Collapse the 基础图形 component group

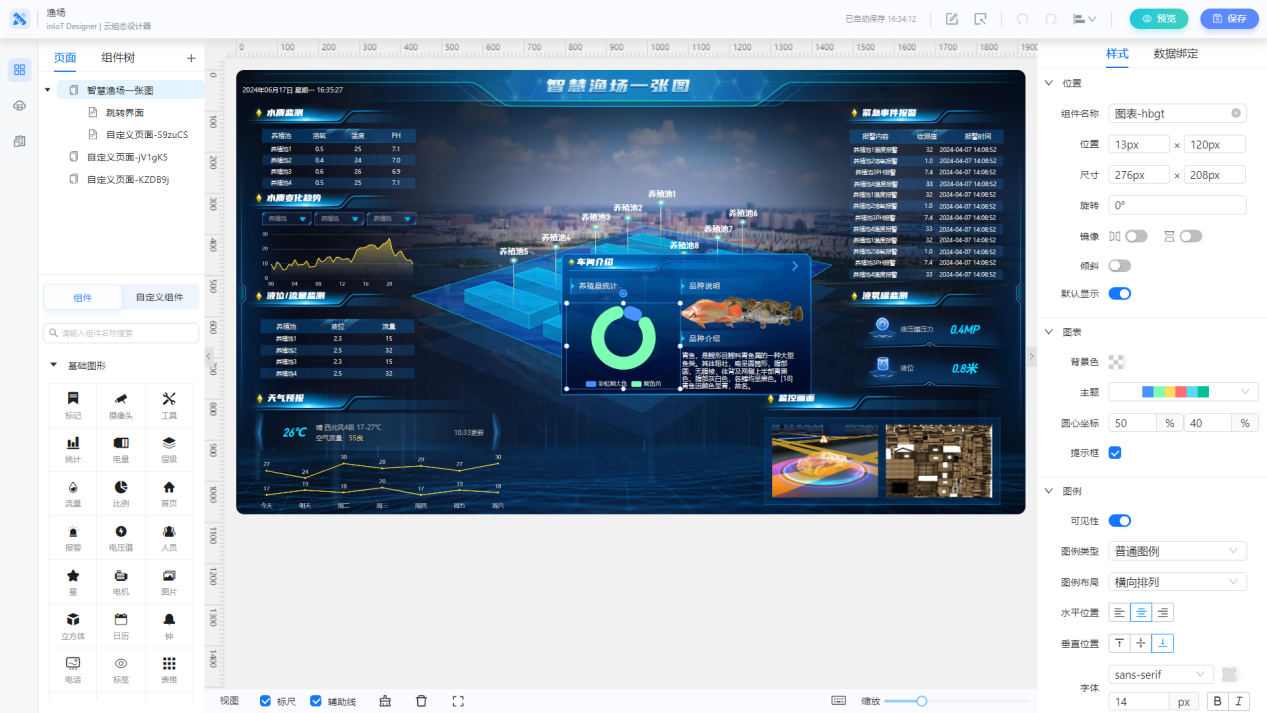(x=54, y=365)
